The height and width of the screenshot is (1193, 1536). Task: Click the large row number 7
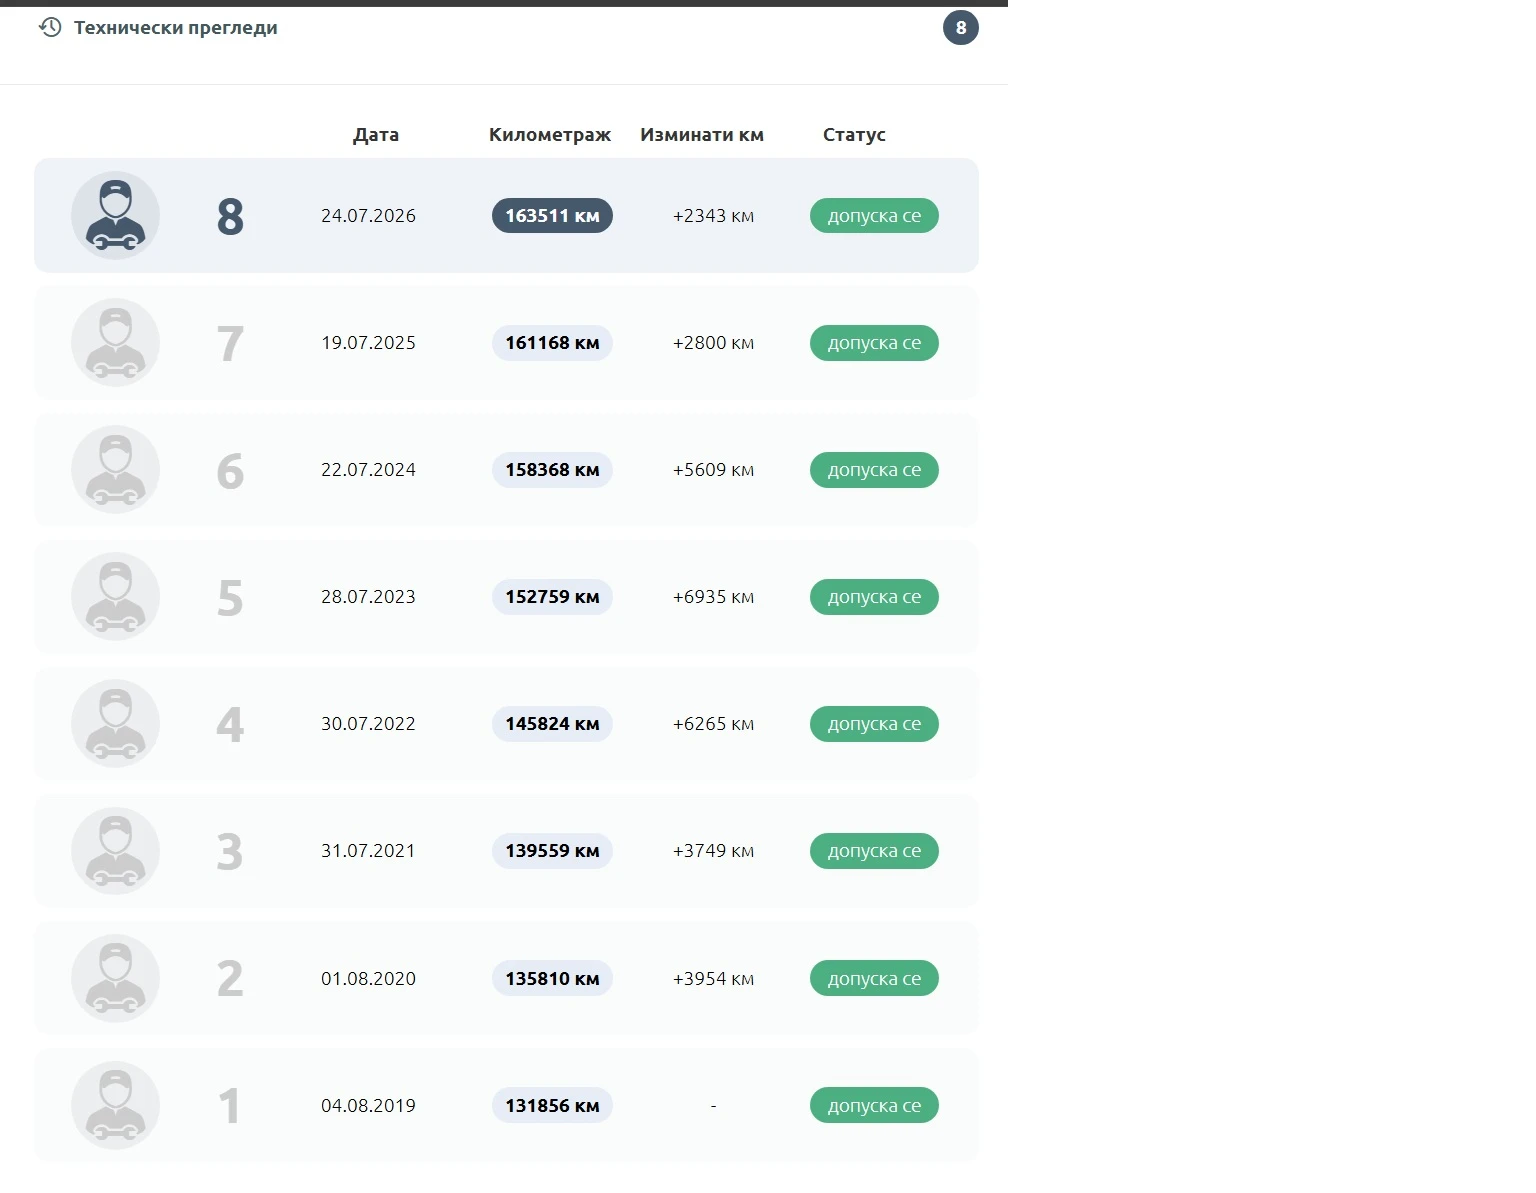pos(230,343)
